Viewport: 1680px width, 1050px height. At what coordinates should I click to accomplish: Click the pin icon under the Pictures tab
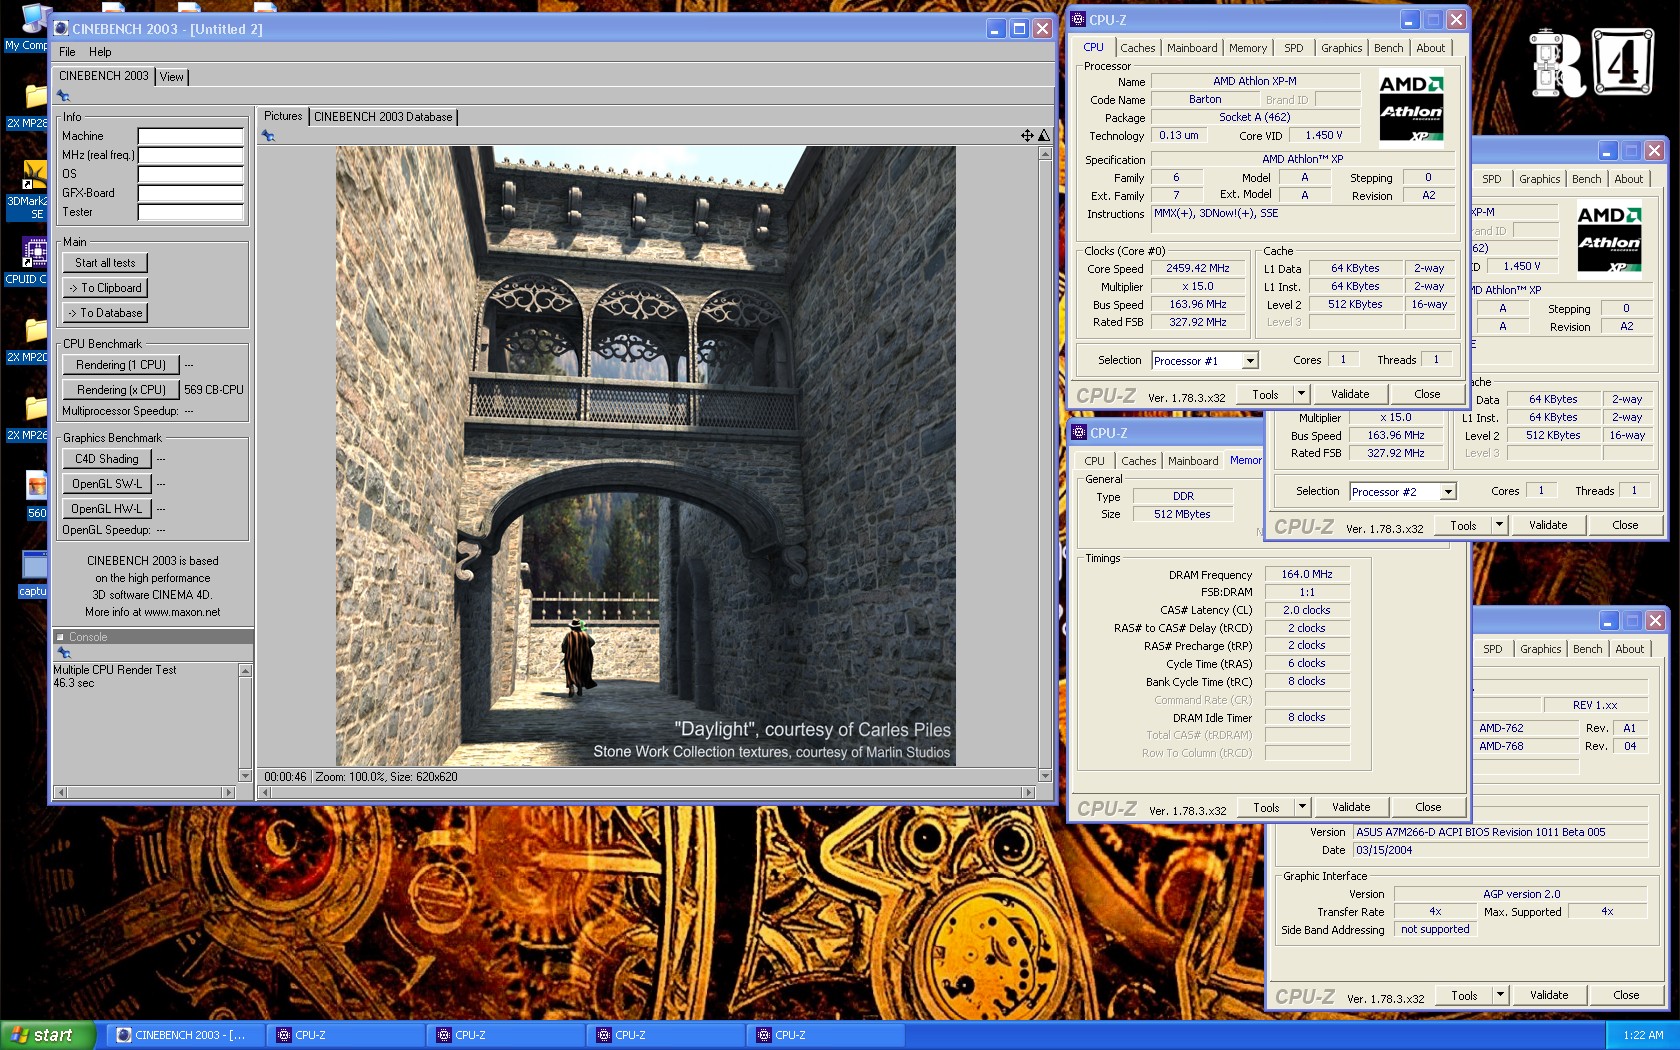point(268,136)
